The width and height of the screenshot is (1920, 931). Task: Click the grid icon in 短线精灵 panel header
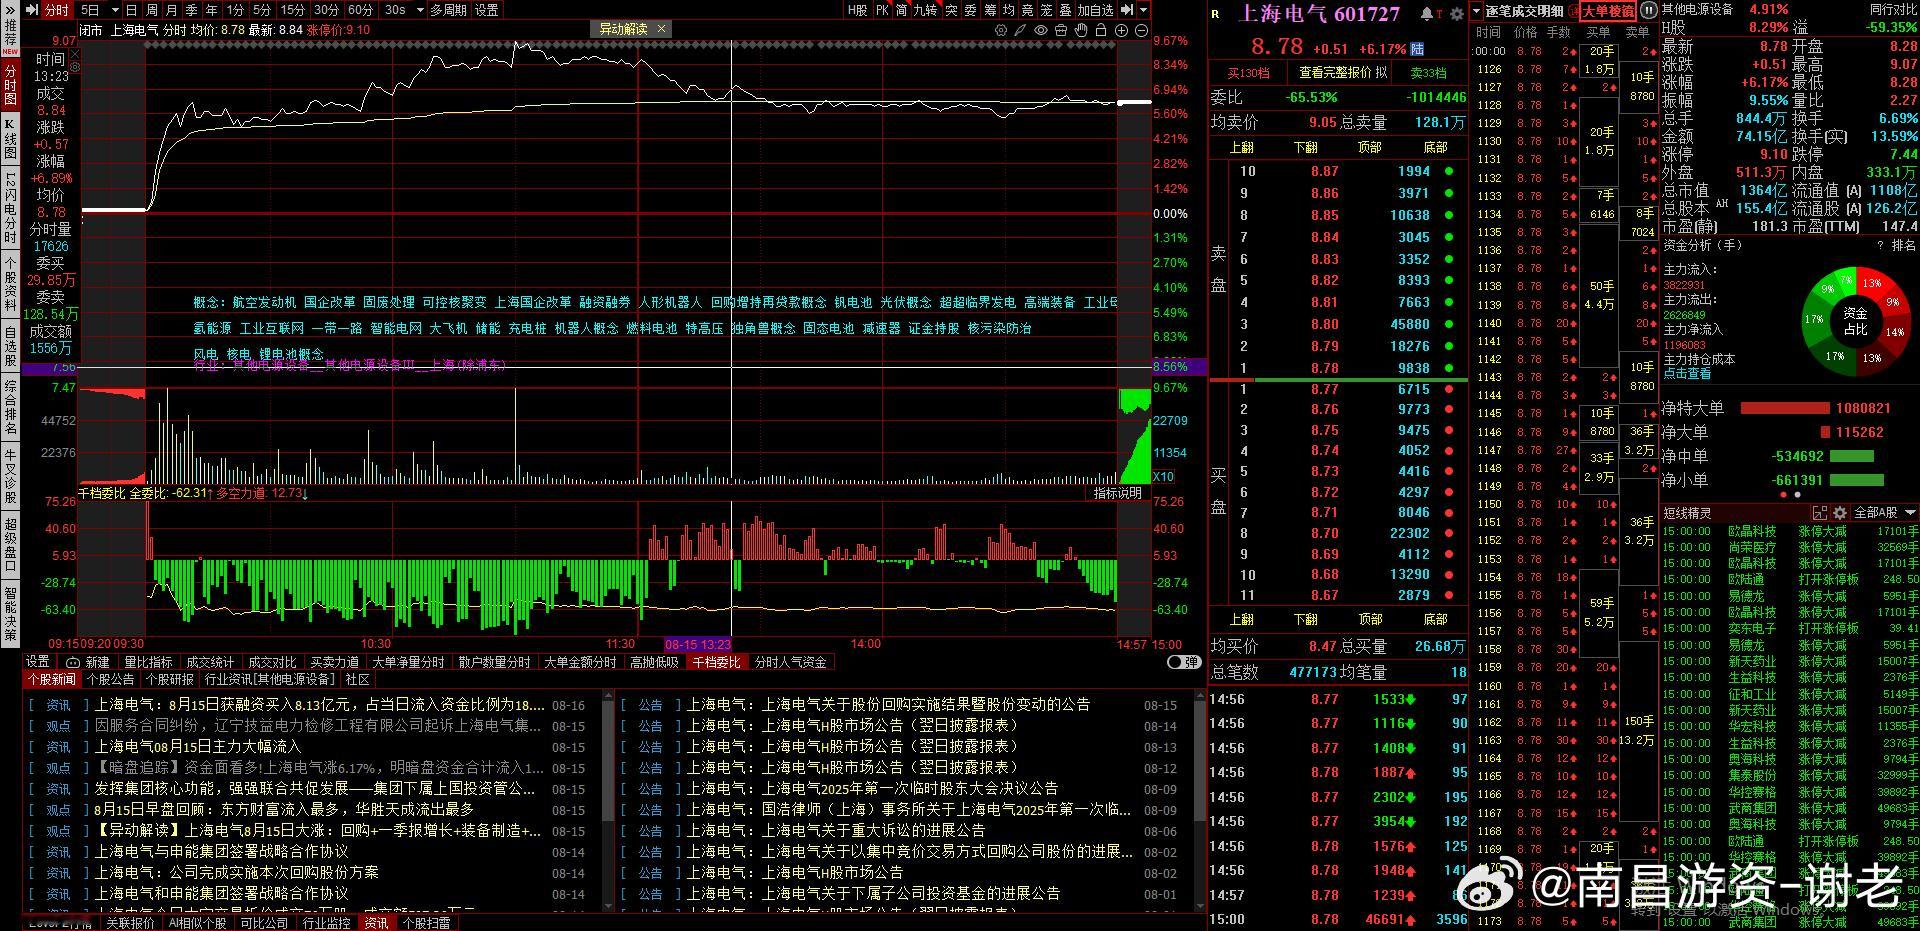click(x=1820, y=513)
